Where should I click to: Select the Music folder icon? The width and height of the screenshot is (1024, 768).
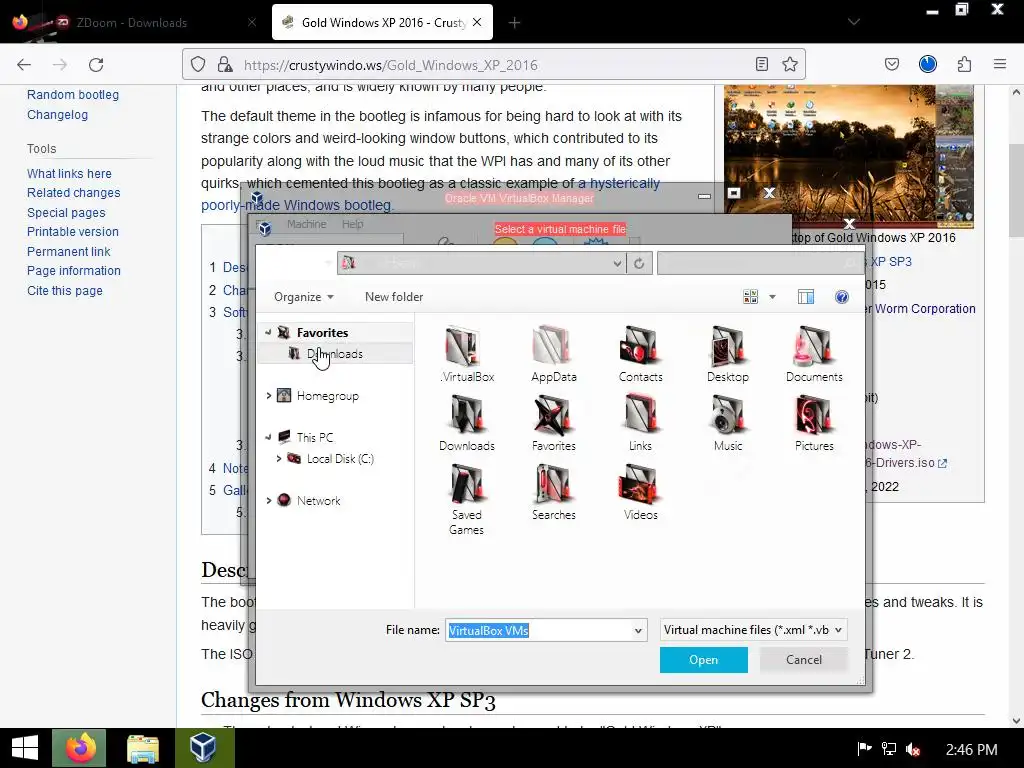[x=727, y=415]
